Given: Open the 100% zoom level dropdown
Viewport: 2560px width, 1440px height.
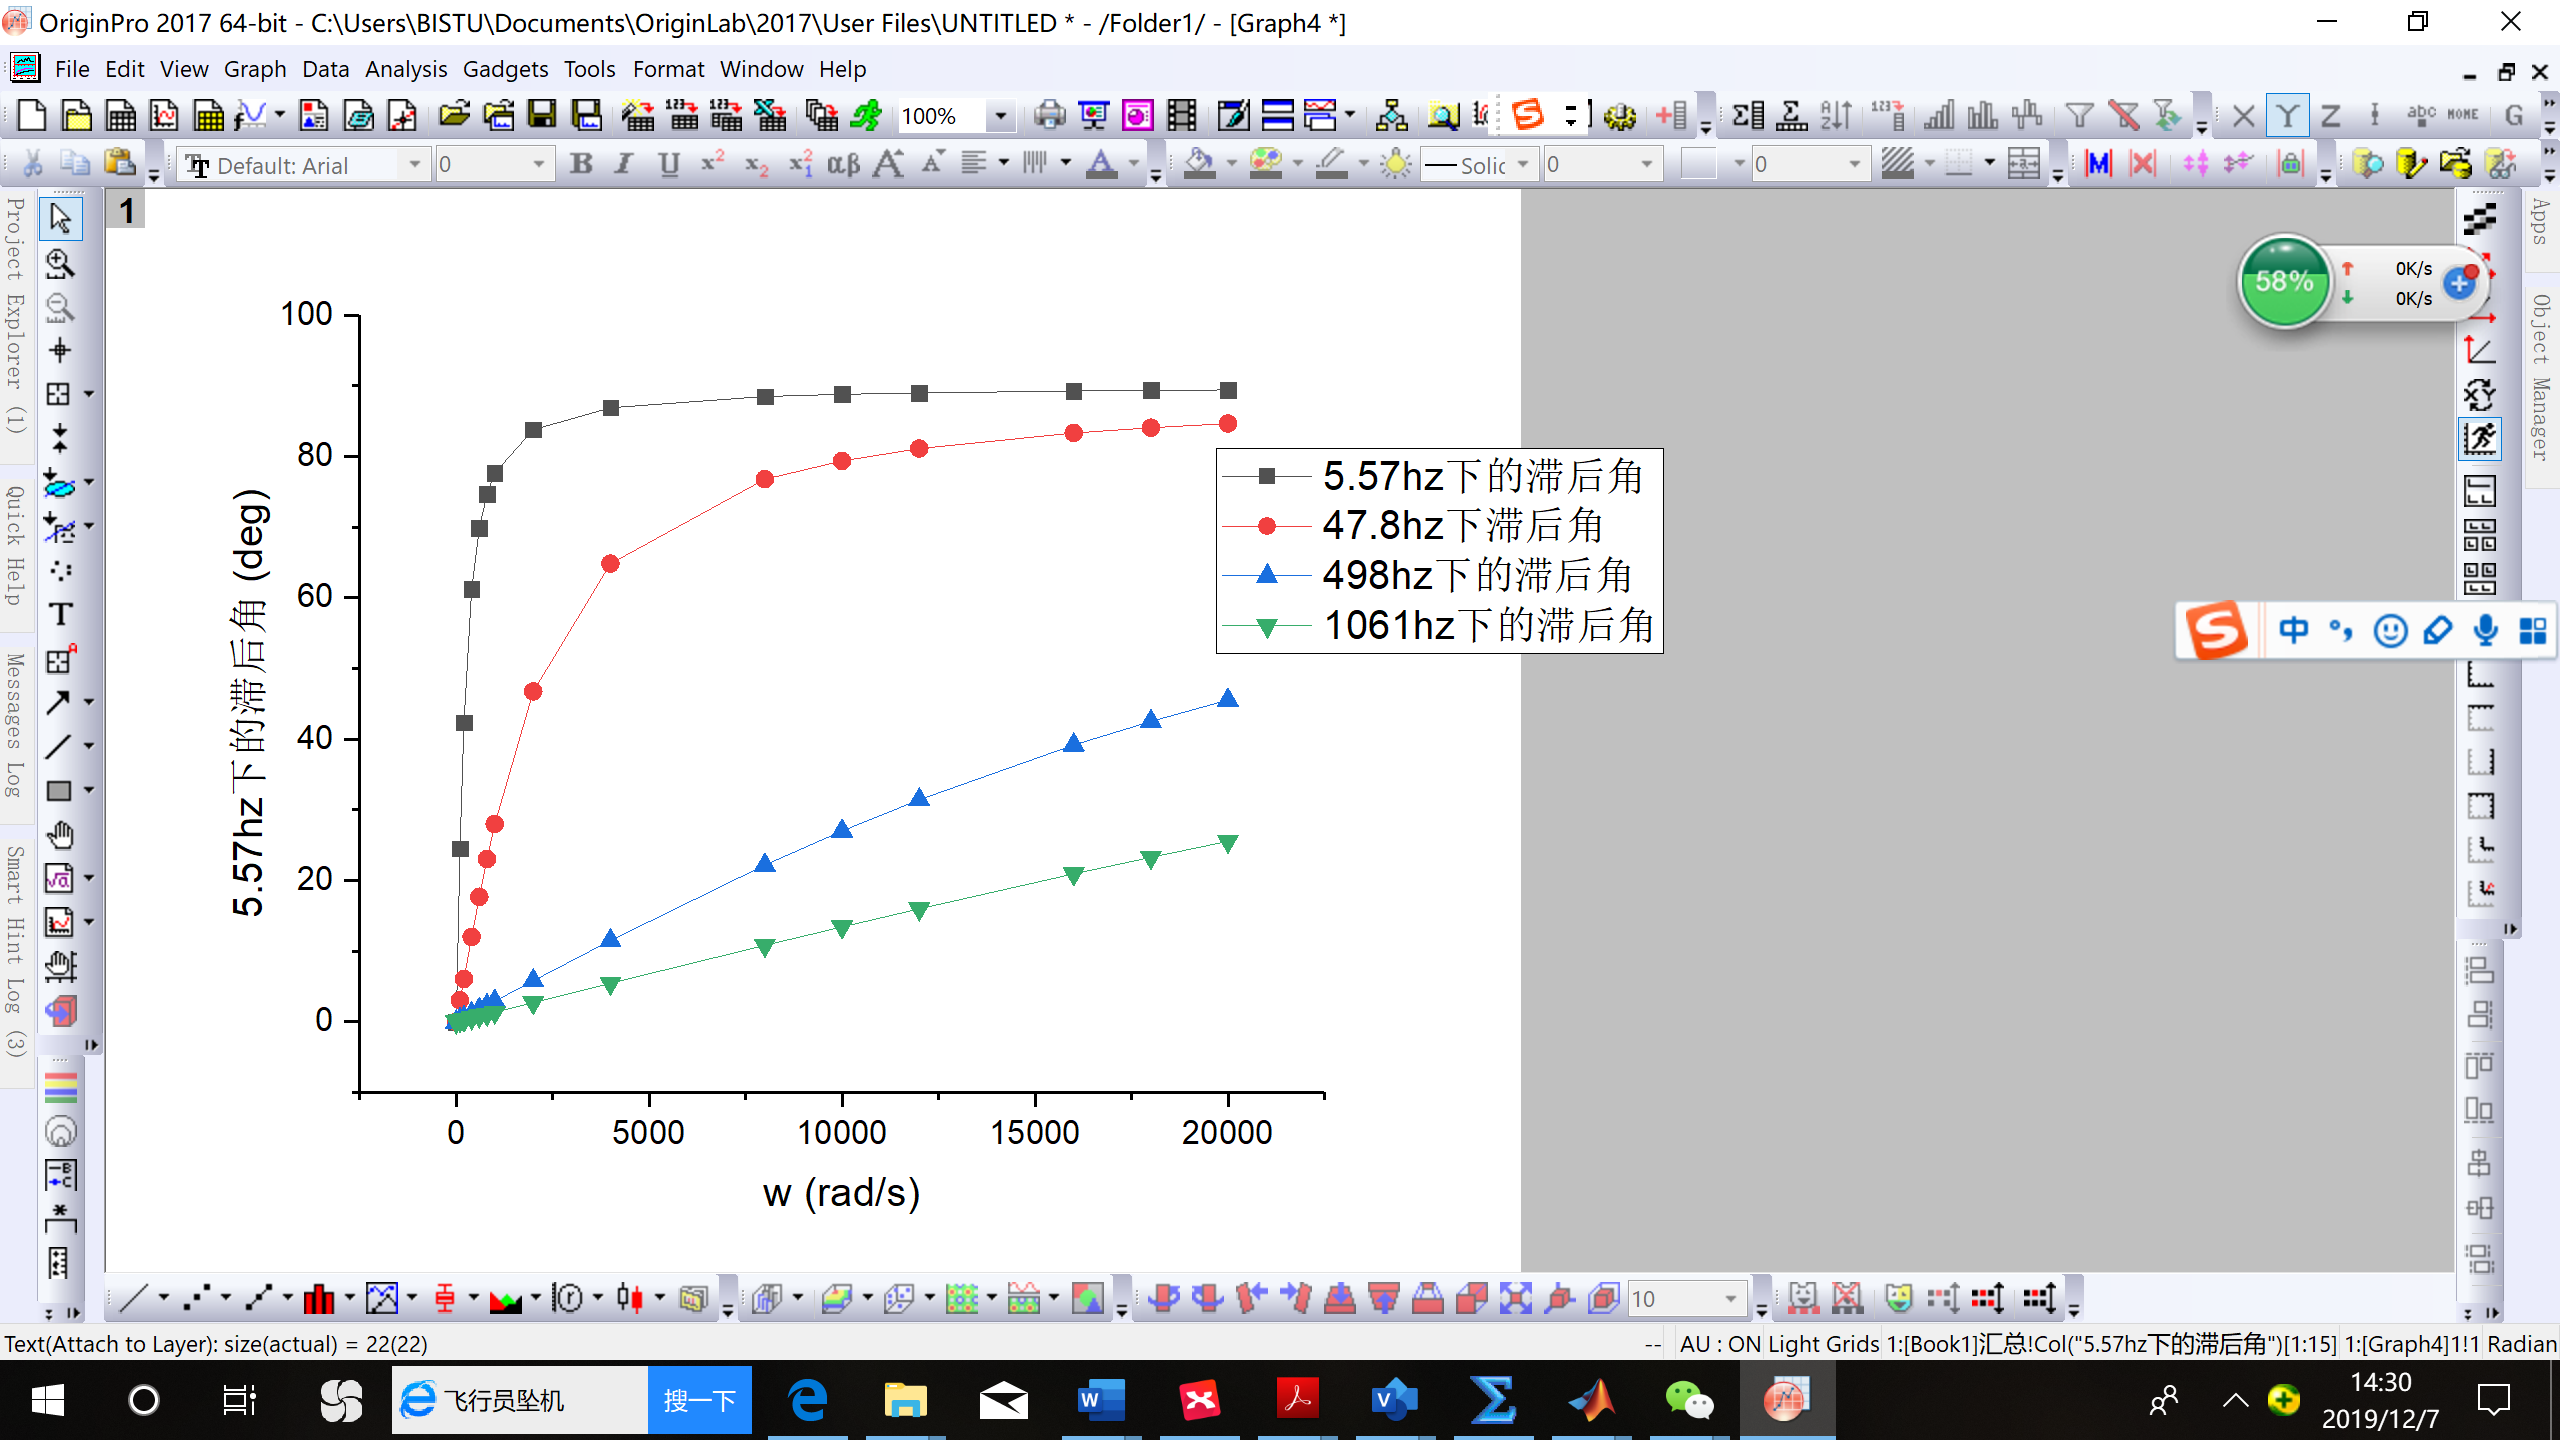Looking at the screenshot, I should [x=1000, y=116].
